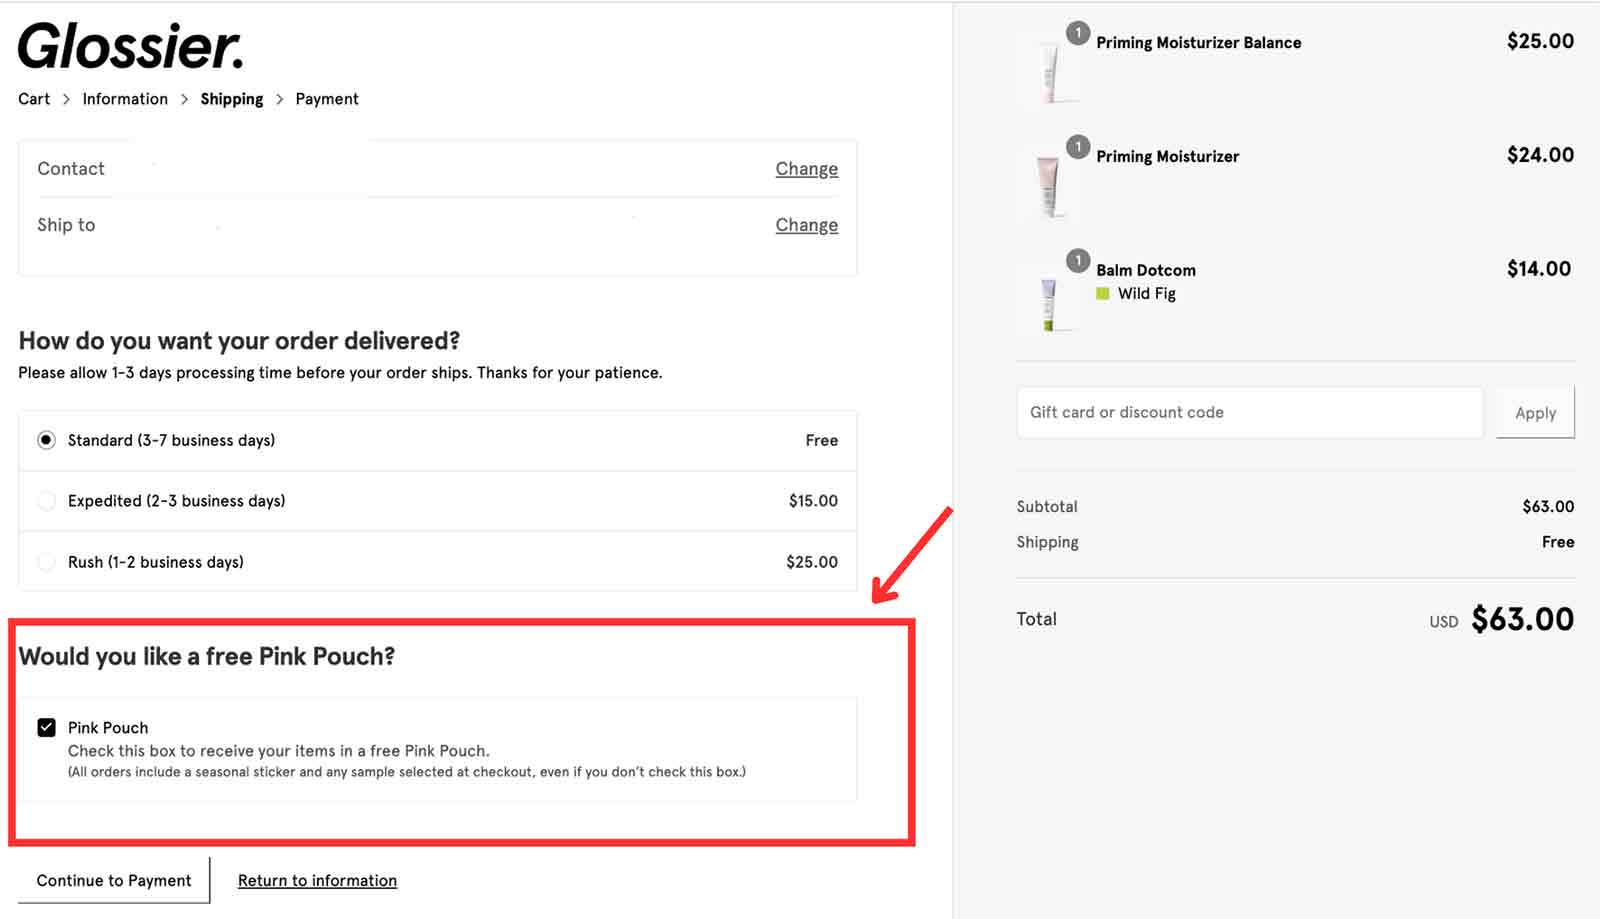Click the Glossier logo

coord(131,47)
